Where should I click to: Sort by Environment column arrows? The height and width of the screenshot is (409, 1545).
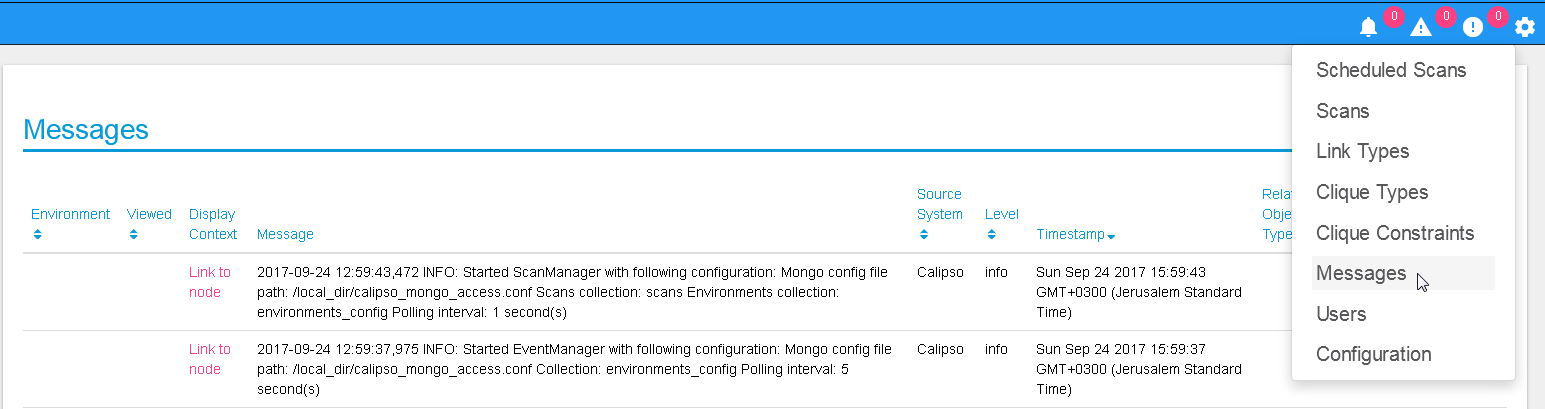38,234
